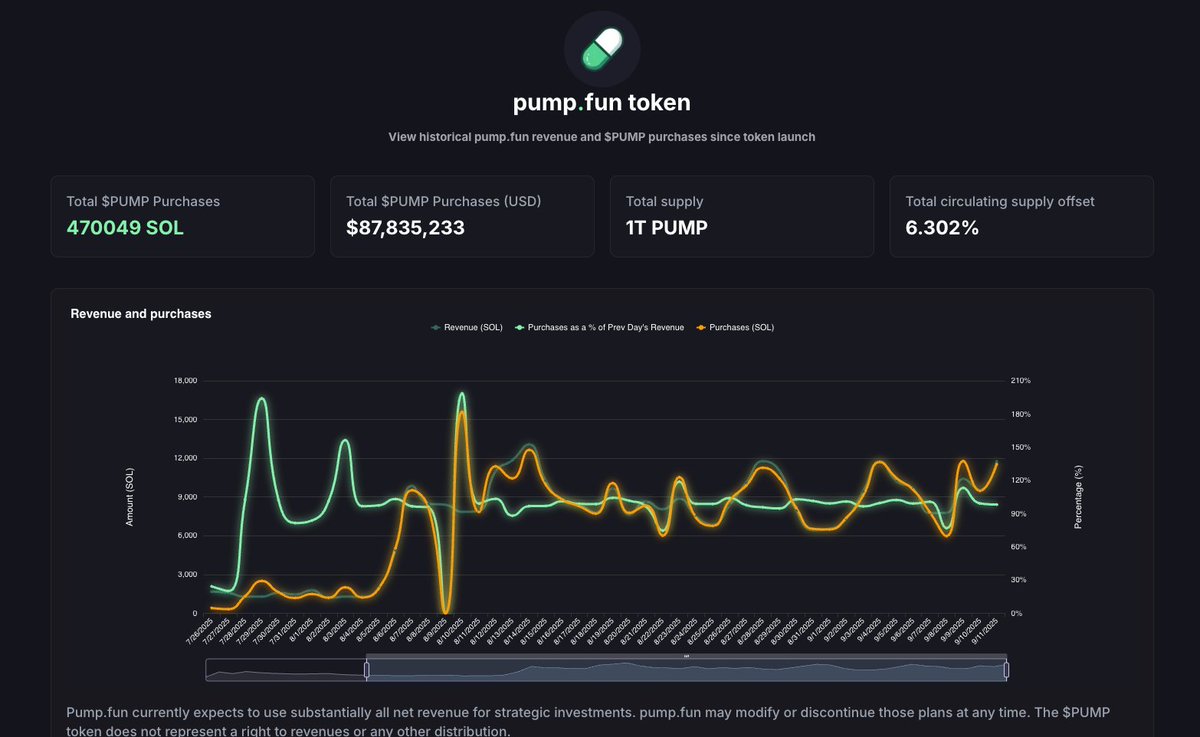The image size is (1200, 737).
Task: Click the green pill logo icon
Action: [602, 48]
